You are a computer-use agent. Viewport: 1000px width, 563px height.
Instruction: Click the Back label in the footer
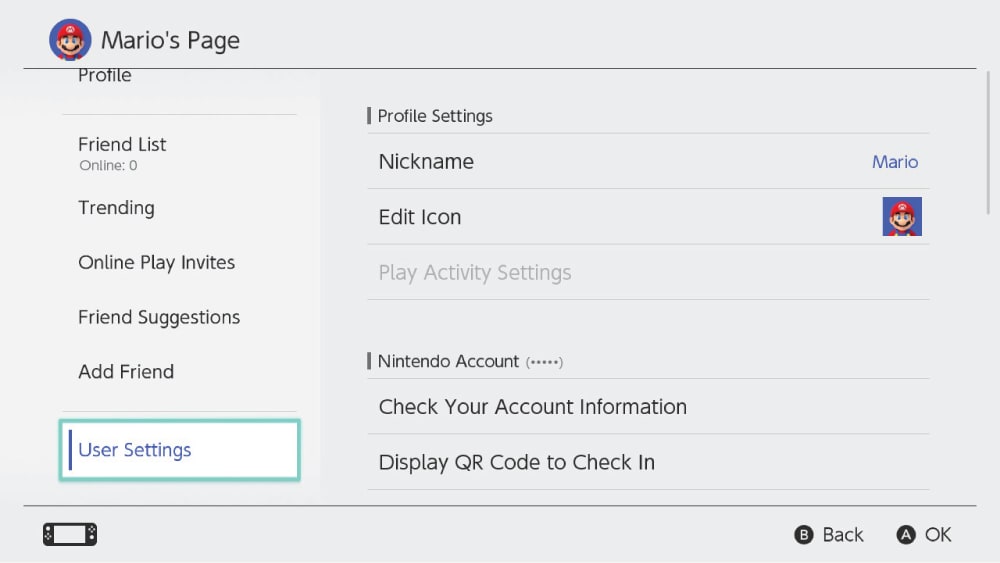point(842,535)
